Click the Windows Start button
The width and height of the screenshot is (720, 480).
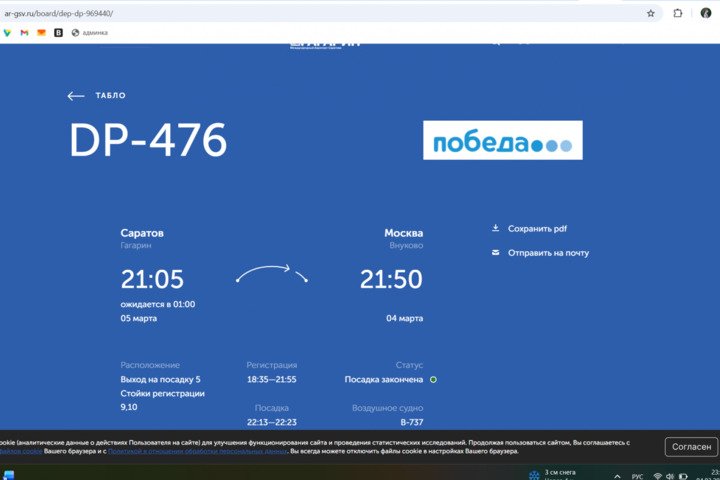[x=9, y=475]
